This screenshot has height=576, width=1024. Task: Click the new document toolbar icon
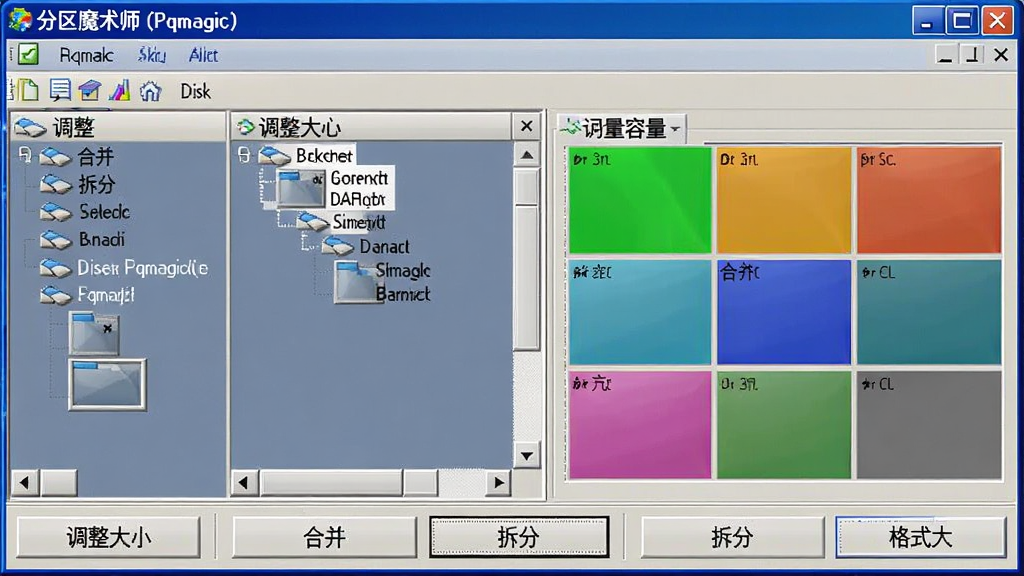pos(27,90)
